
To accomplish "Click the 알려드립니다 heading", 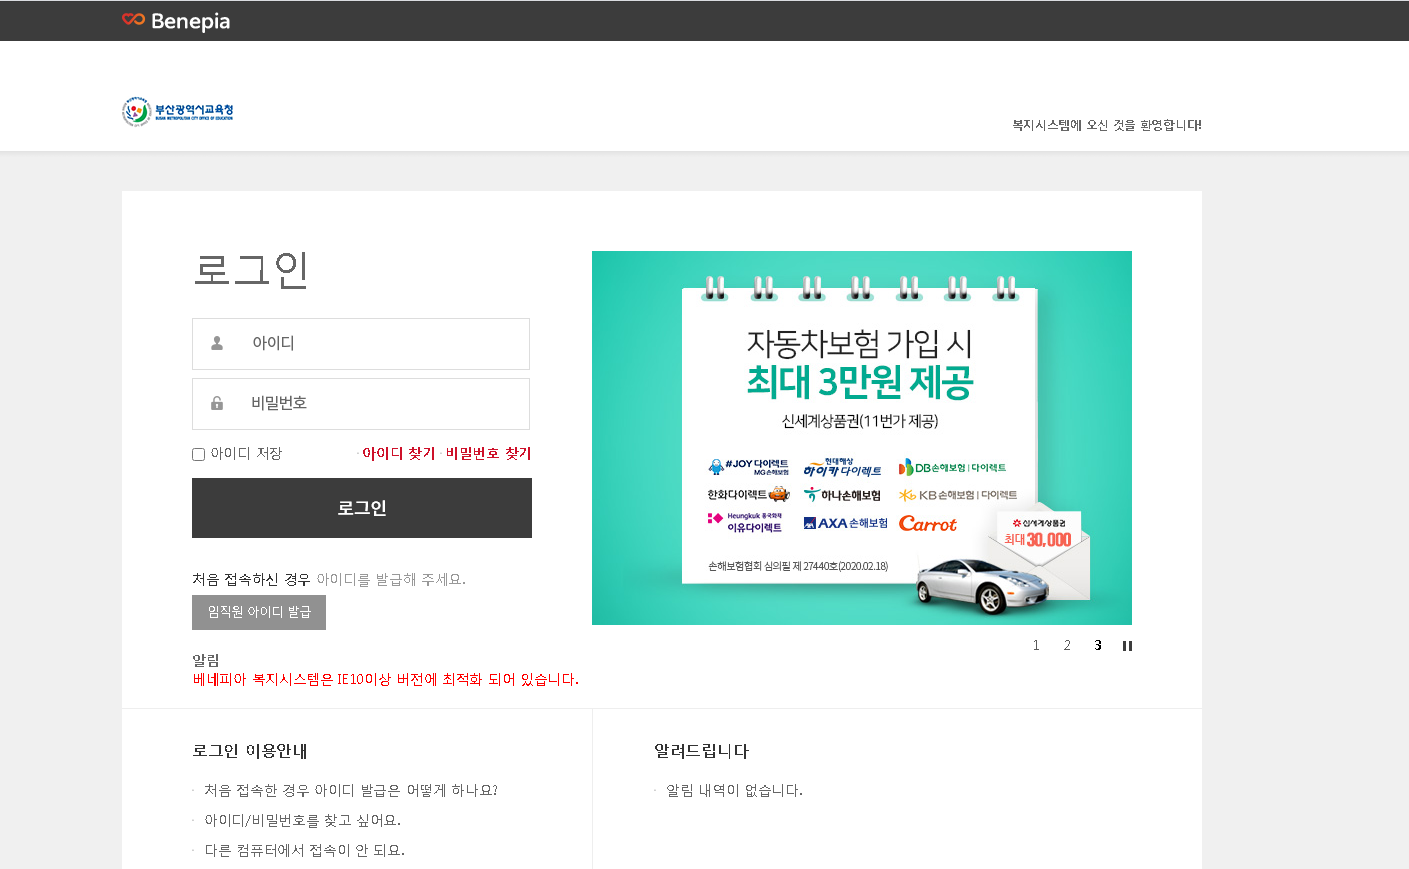I will (701, 751).
